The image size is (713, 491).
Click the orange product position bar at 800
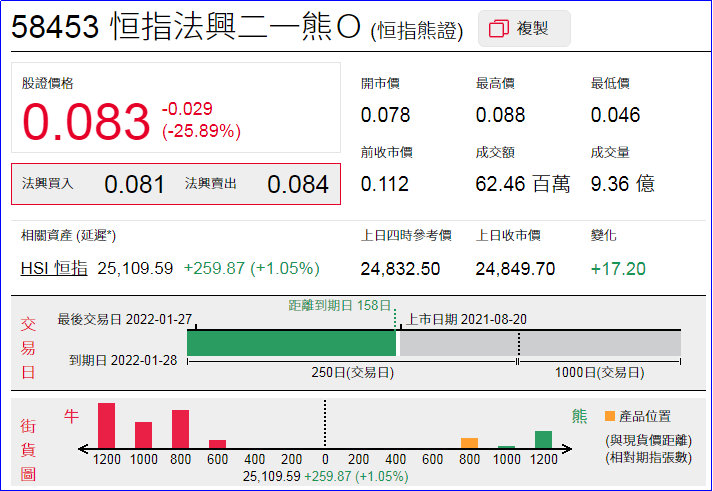coord(469,443)
